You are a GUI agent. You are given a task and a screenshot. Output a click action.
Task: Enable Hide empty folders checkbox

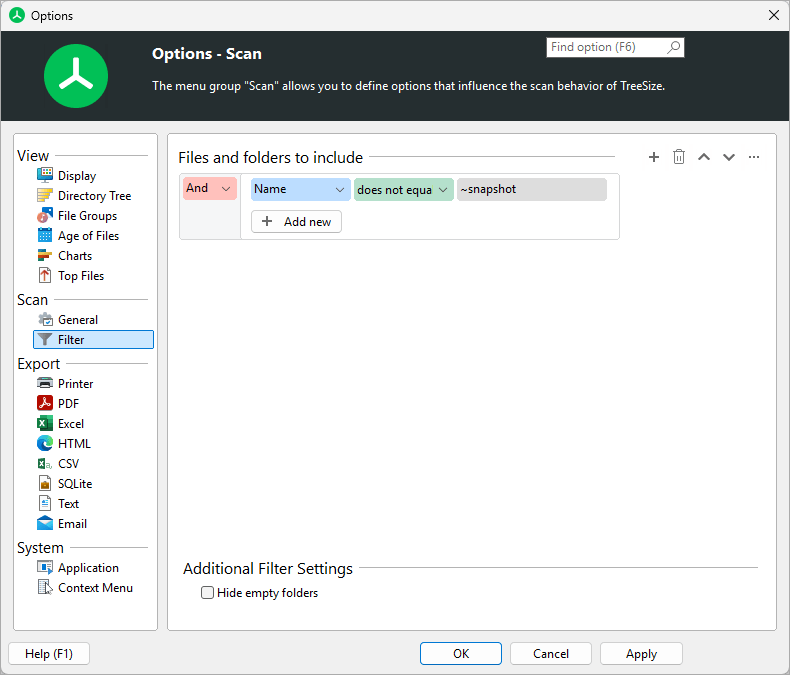point(207,592)
